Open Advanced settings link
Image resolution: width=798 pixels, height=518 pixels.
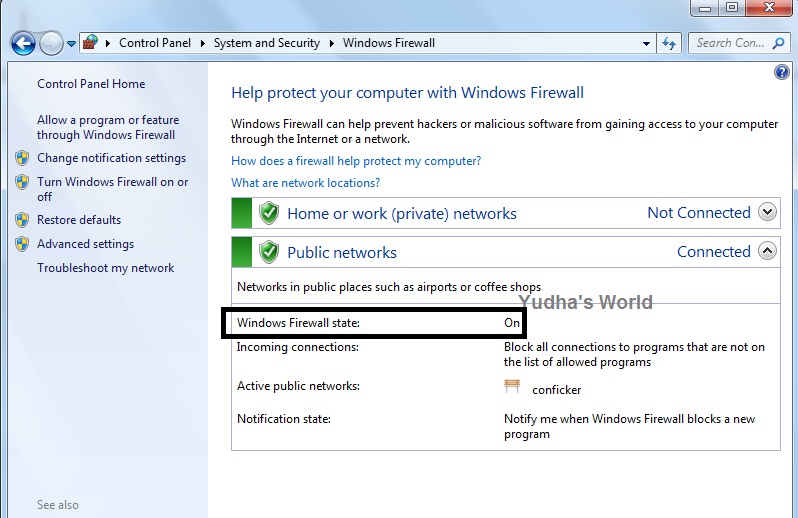86,244
